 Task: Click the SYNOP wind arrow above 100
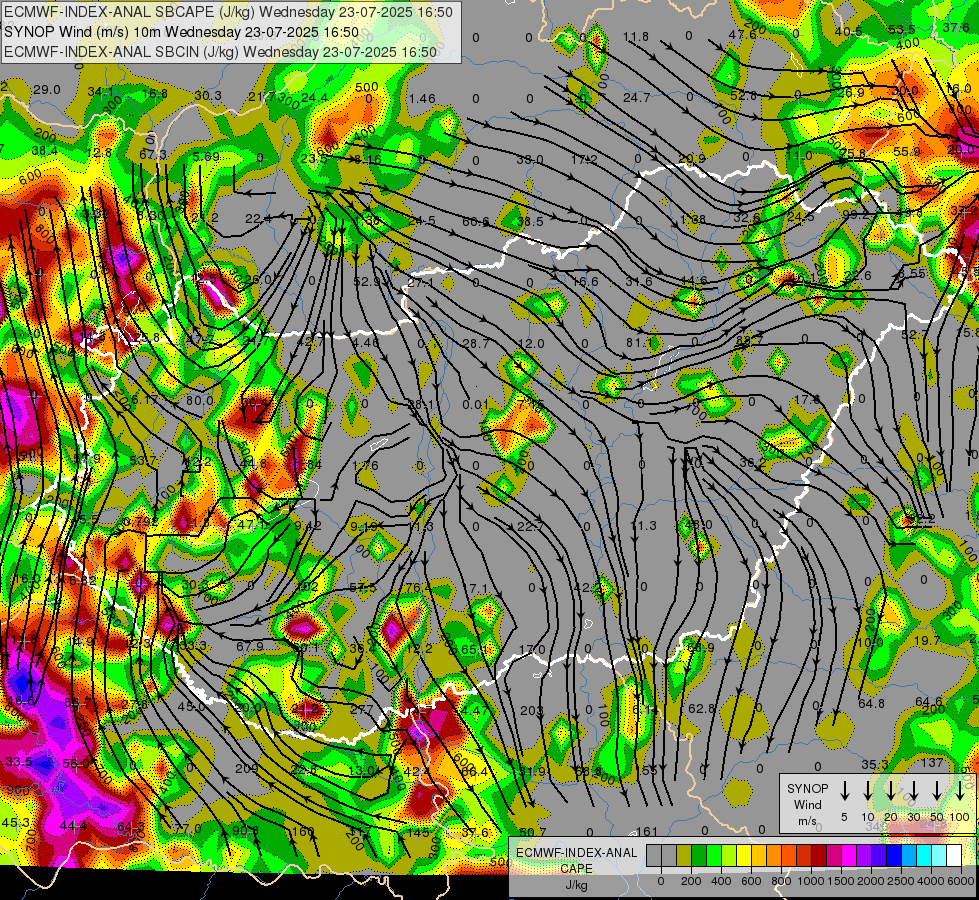960,790
